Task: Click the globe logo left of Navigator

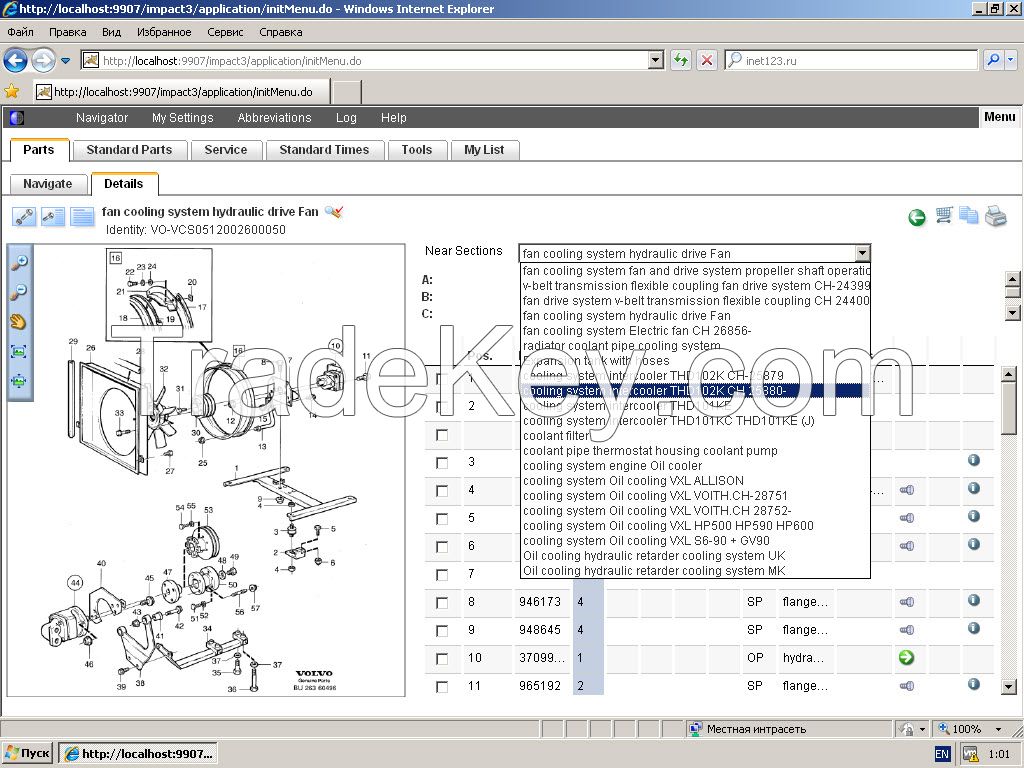Action: coord(17,118)
